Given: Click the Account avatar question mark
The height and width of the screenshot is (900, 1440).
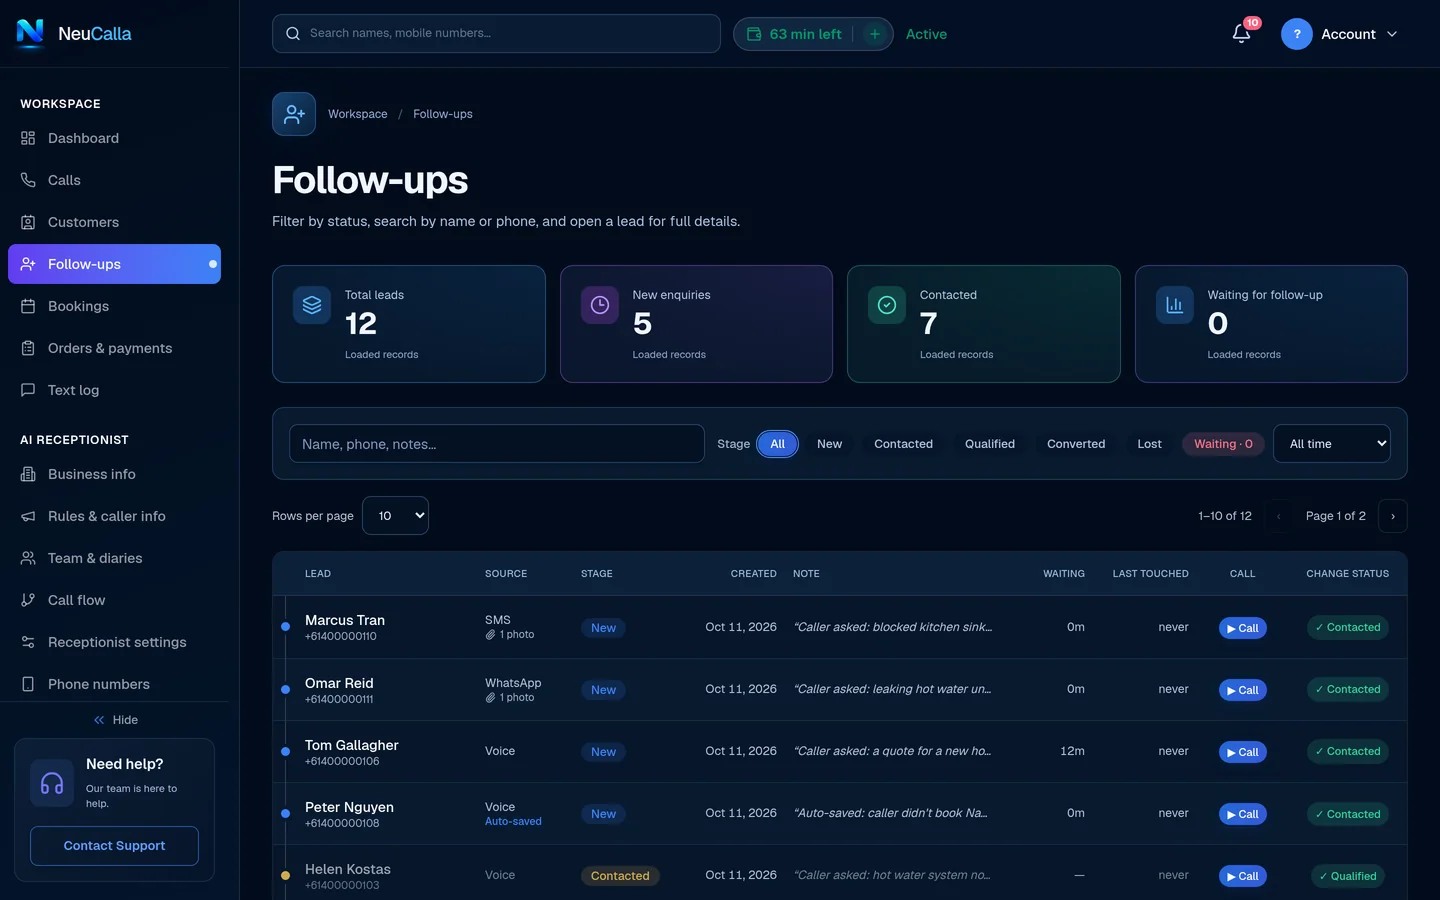Looking at the screenshot, I should [1297, 34].
